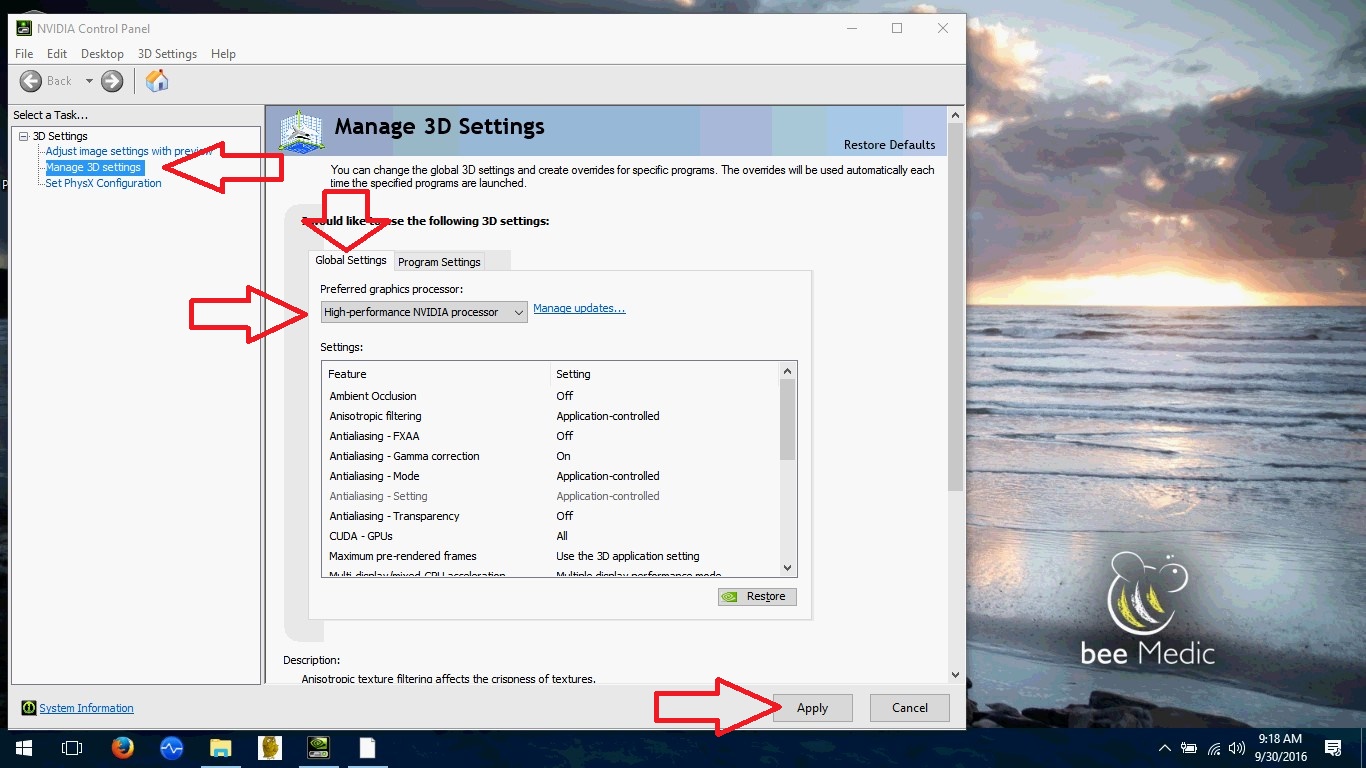The width and height of the screenshot is (1366, 768).
Task: Select the Anisotropic filtering feature row
Action: (551, 416)
